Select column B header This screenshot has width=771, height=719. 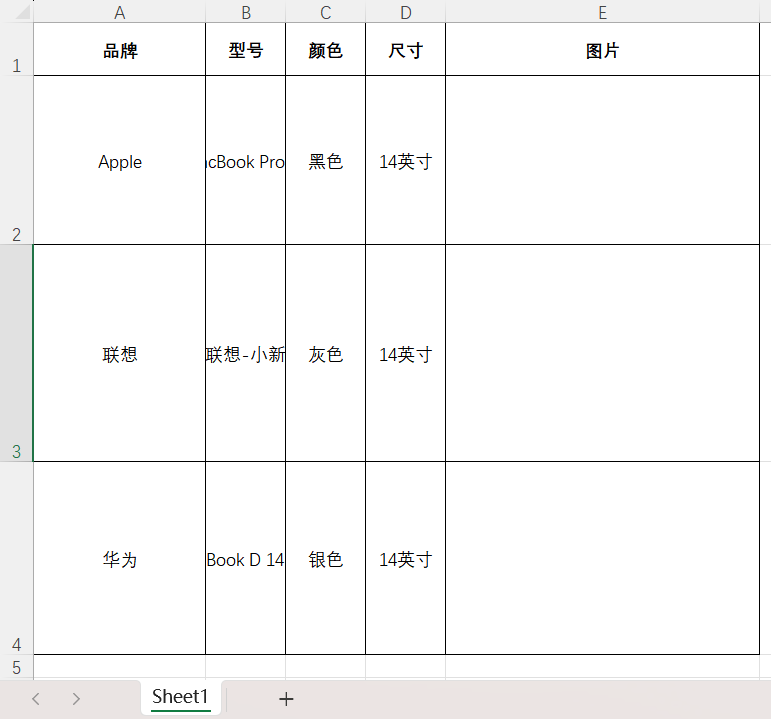point(245,12)
